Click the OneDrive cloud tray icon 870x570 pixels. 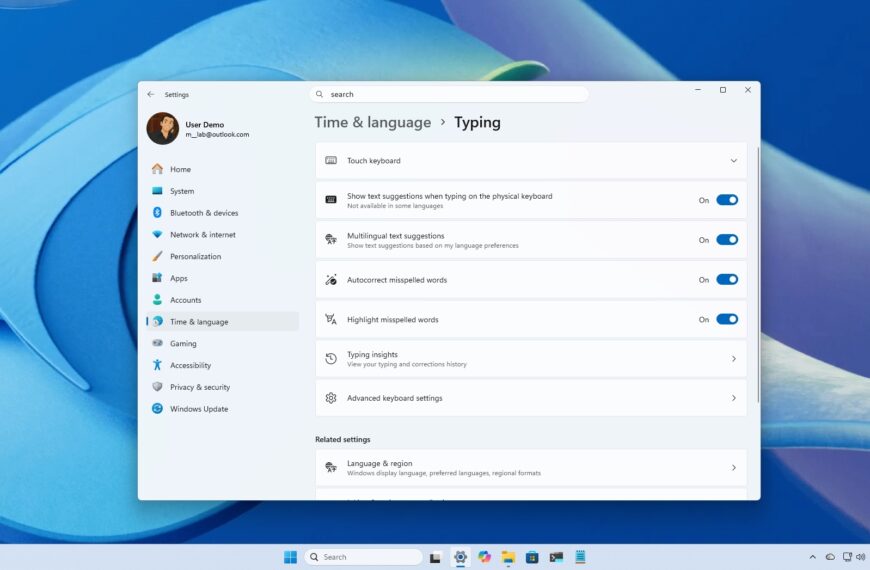click(830, 557)
